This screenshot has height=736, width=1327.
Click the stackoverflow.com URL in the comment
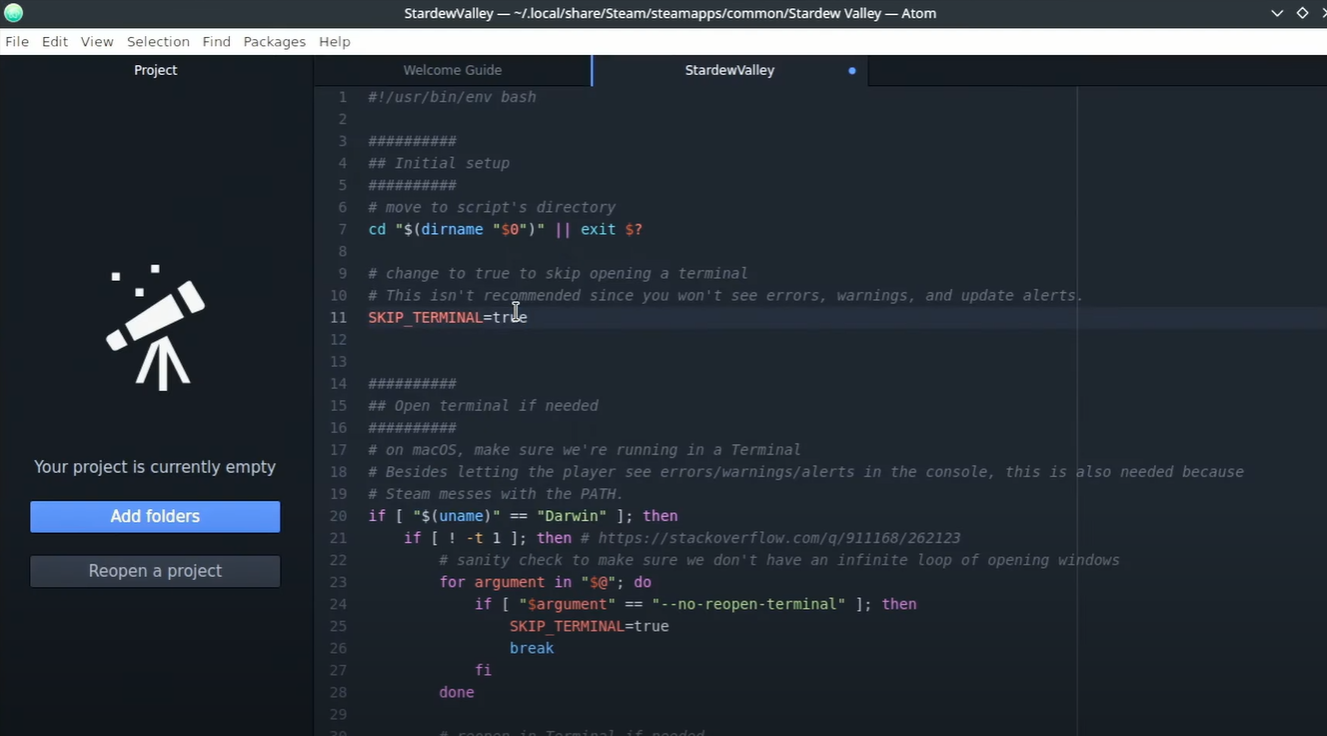(779, 537)
